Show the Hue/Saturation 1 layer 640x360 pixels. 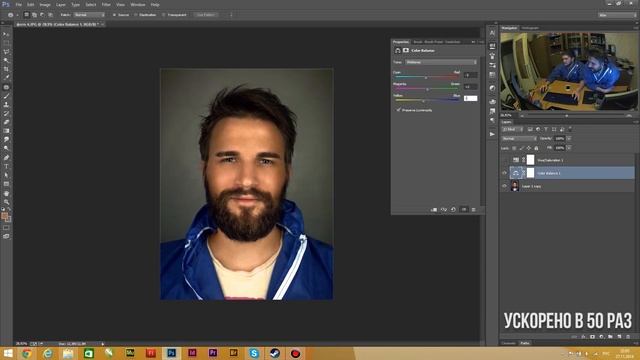[504, 160]
